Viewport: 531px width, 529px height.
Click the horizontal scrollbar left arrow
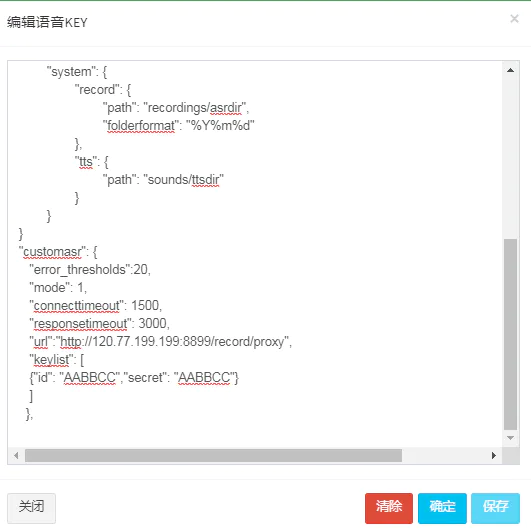point(16,456)
